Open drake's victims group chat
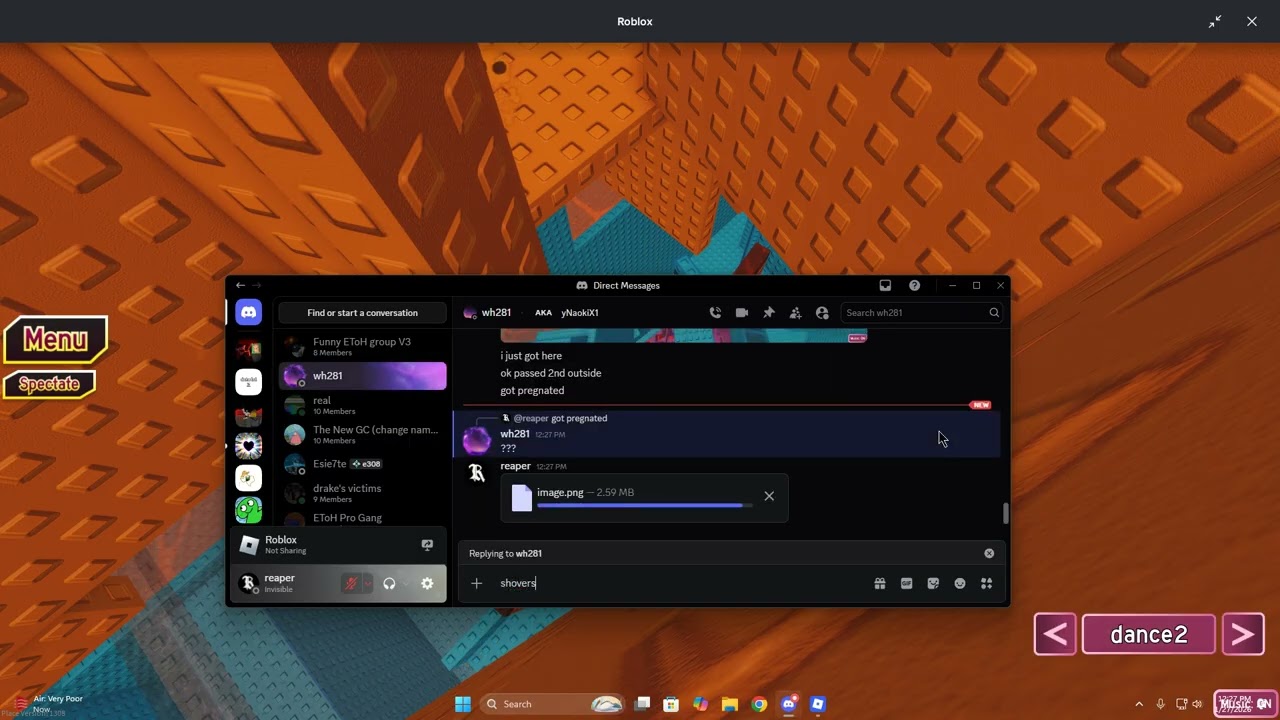Image resolution: width=1280 pixels, height=720 pixels. 362,493
